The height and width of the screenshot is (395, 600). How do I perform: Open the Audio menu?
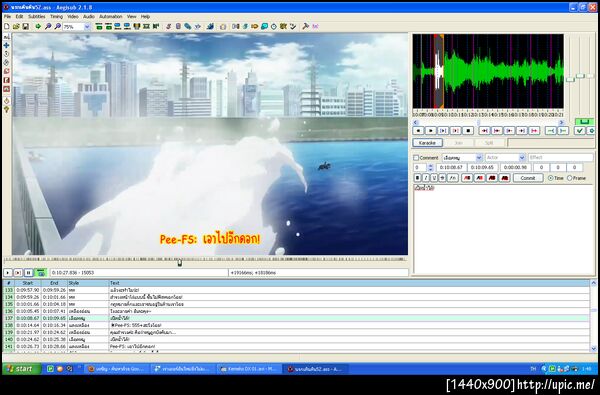pyautogui.click(x=89, y=17)
